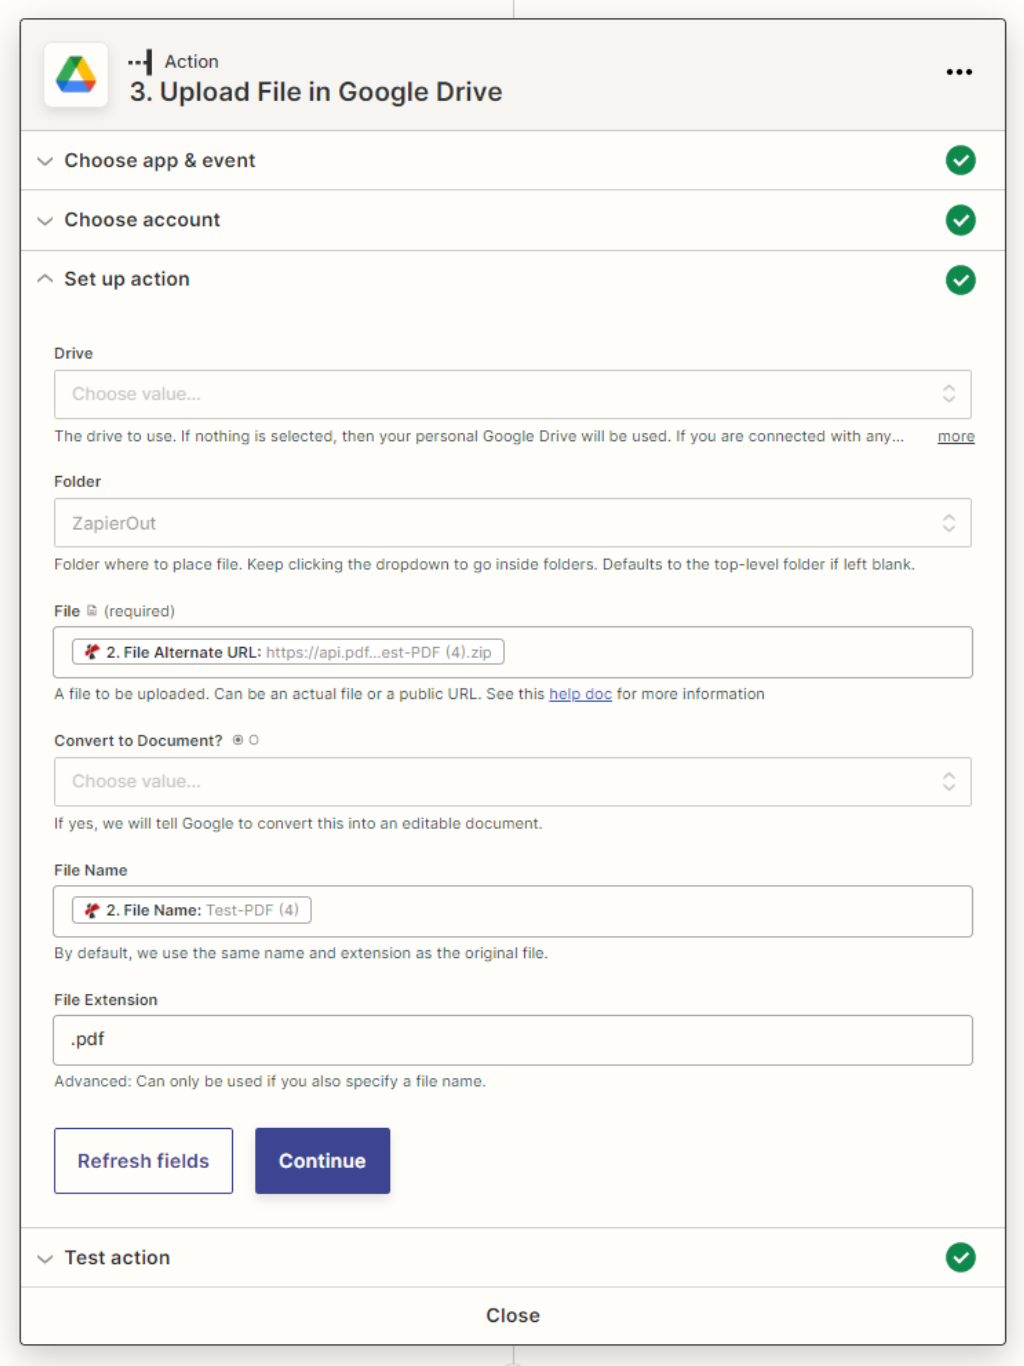Click the green checkmark beside Choose app & event

pos(960,160)
